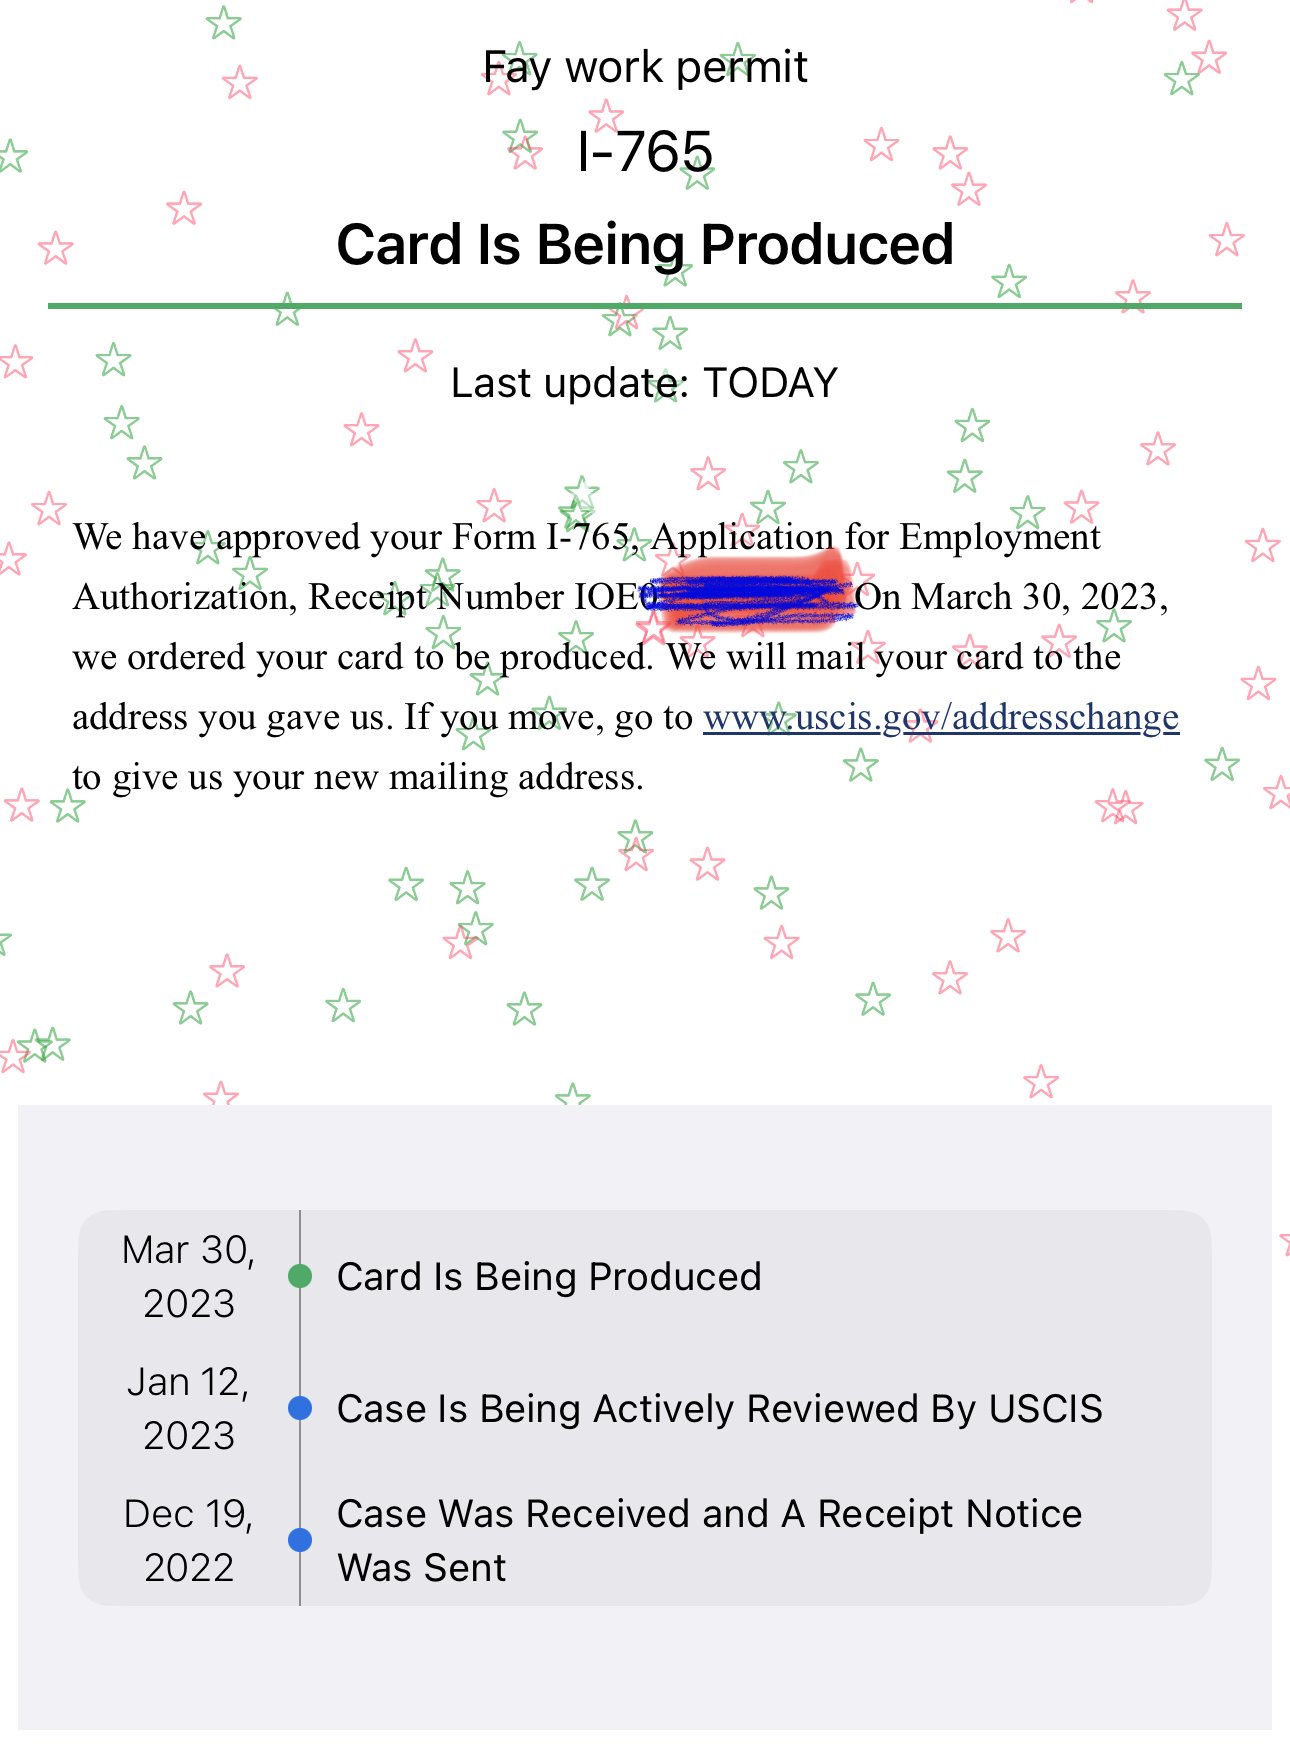This screenshot has width=1290, height=1753.
Task: Click "On March 30, 2023" in the paragraph
Action: click(x=1010, y=597)
